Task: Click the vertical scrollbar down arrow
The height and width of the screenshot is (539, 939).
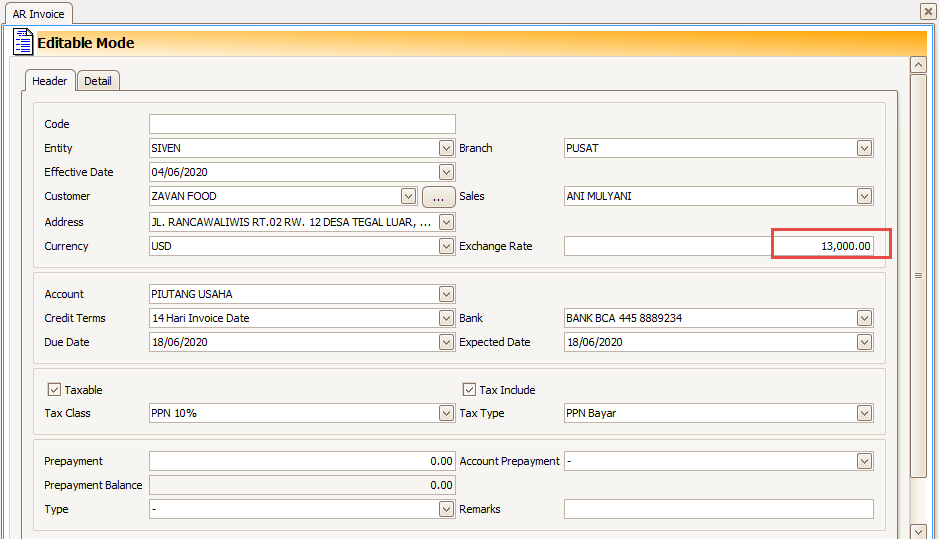Action: point(919,531)
